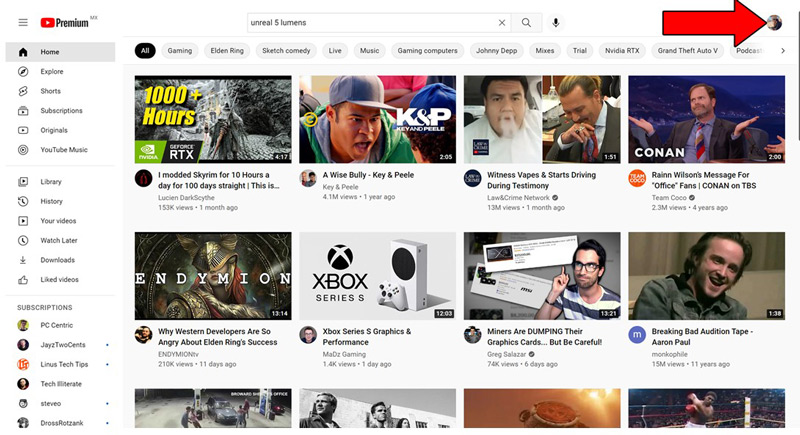This screenshot has width=800, height=435.
Task: Open Liked videos playlist
Action: click(x=60, y=279)
